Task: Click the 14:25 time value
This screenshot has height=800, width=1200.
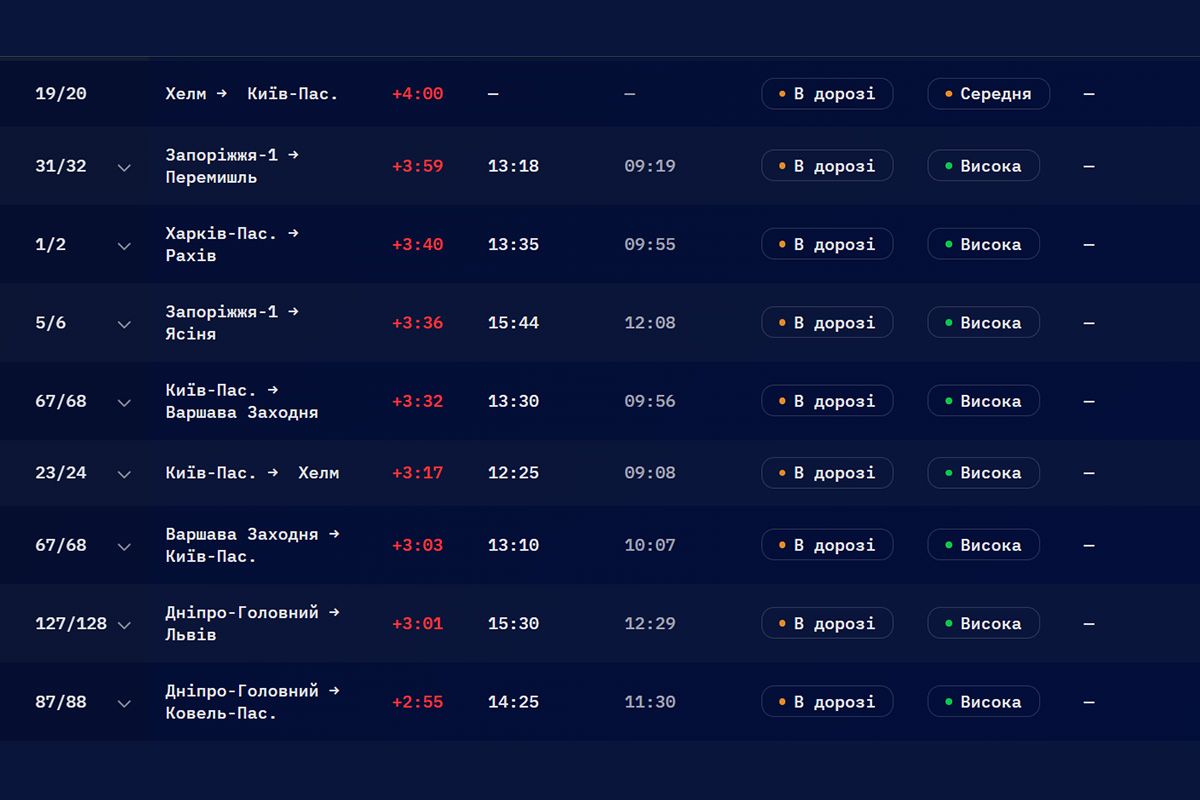Action: (x=514, y=702)
